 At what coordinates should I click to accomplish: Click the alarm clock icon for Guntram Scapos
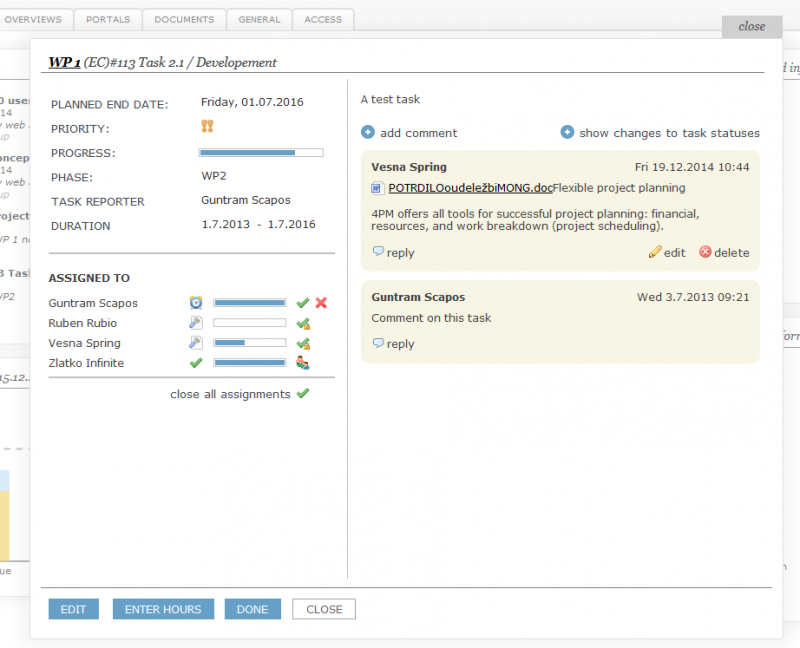[x=196, y=303]
